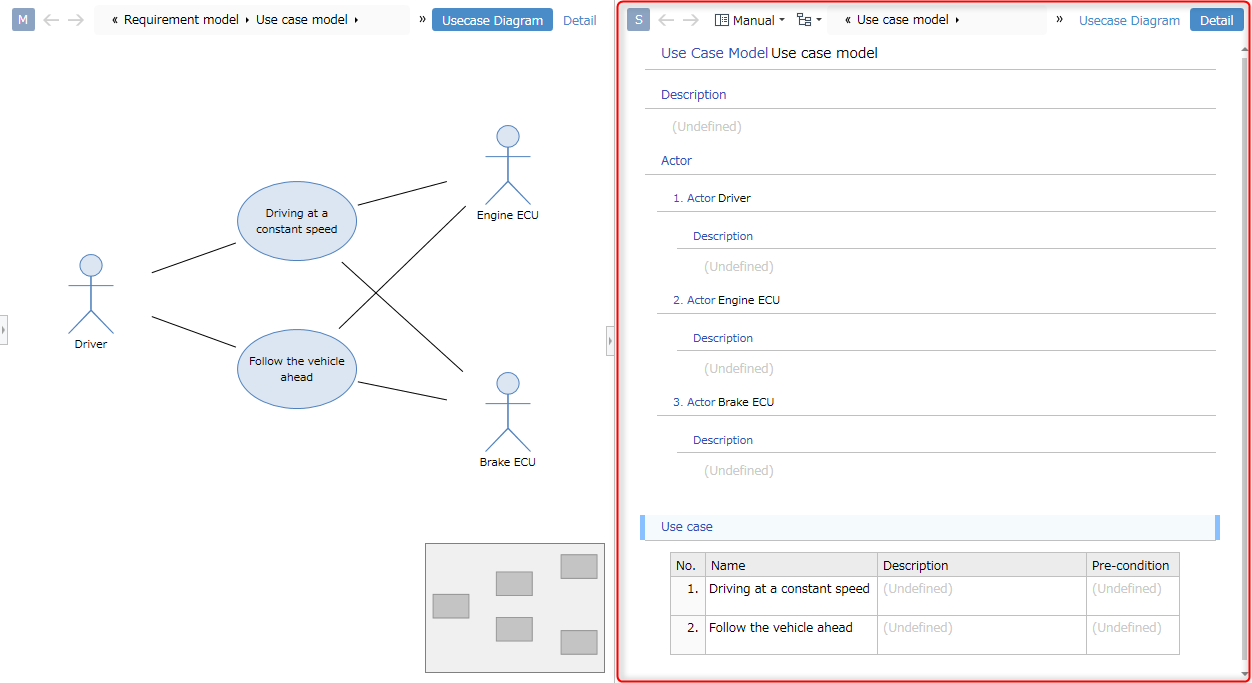Select the Driver actor figure in diagram
The width and height of the screenshot is (1252, 683).
pyautogui.click(x=91, y=301)
